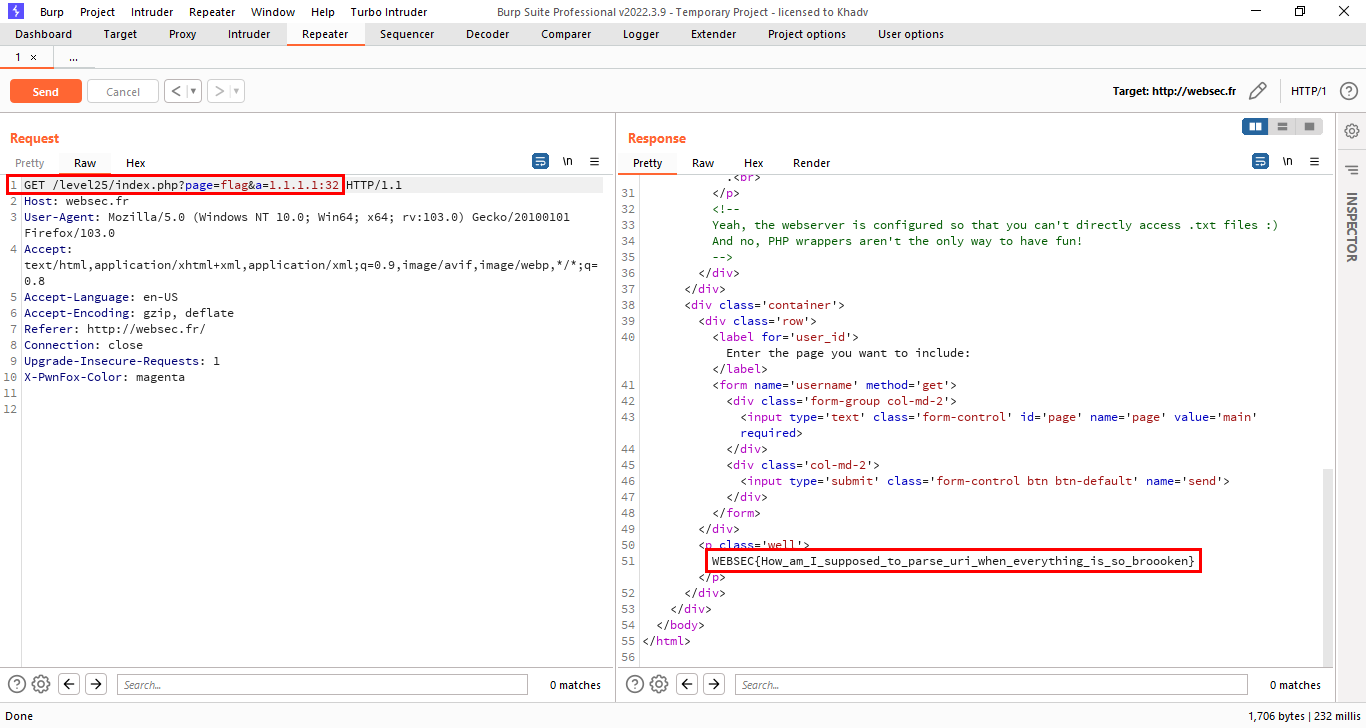This screenshot has width=1366, height=728.
Task: Switch to the Comparer tab
Action: tap(566, 34)
